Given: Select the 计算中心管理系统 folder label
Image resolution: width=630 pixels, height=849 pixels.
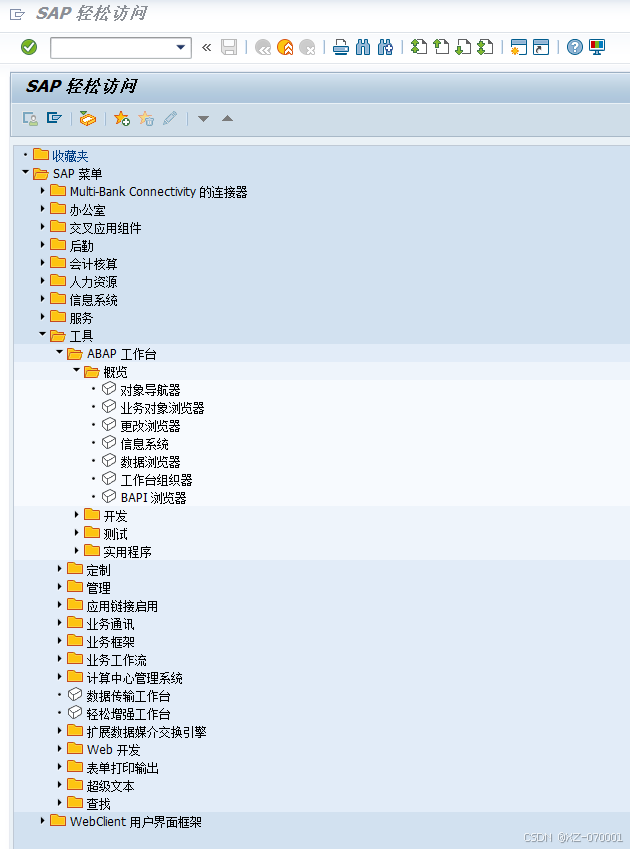Looking at the screenshot, I should pos(134,678).
